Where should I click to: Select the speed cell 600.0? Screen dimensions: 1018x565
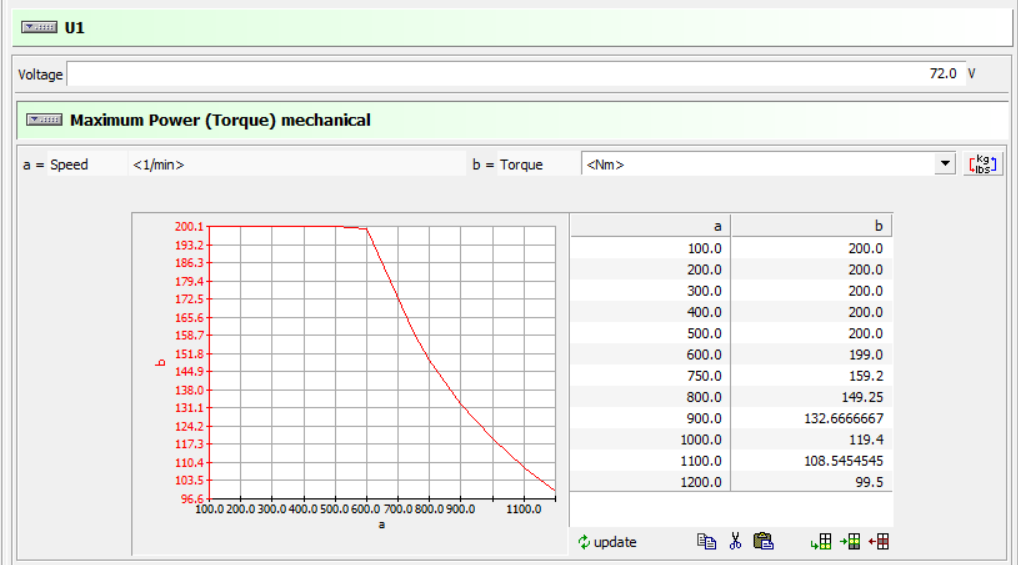click(651, 355)
